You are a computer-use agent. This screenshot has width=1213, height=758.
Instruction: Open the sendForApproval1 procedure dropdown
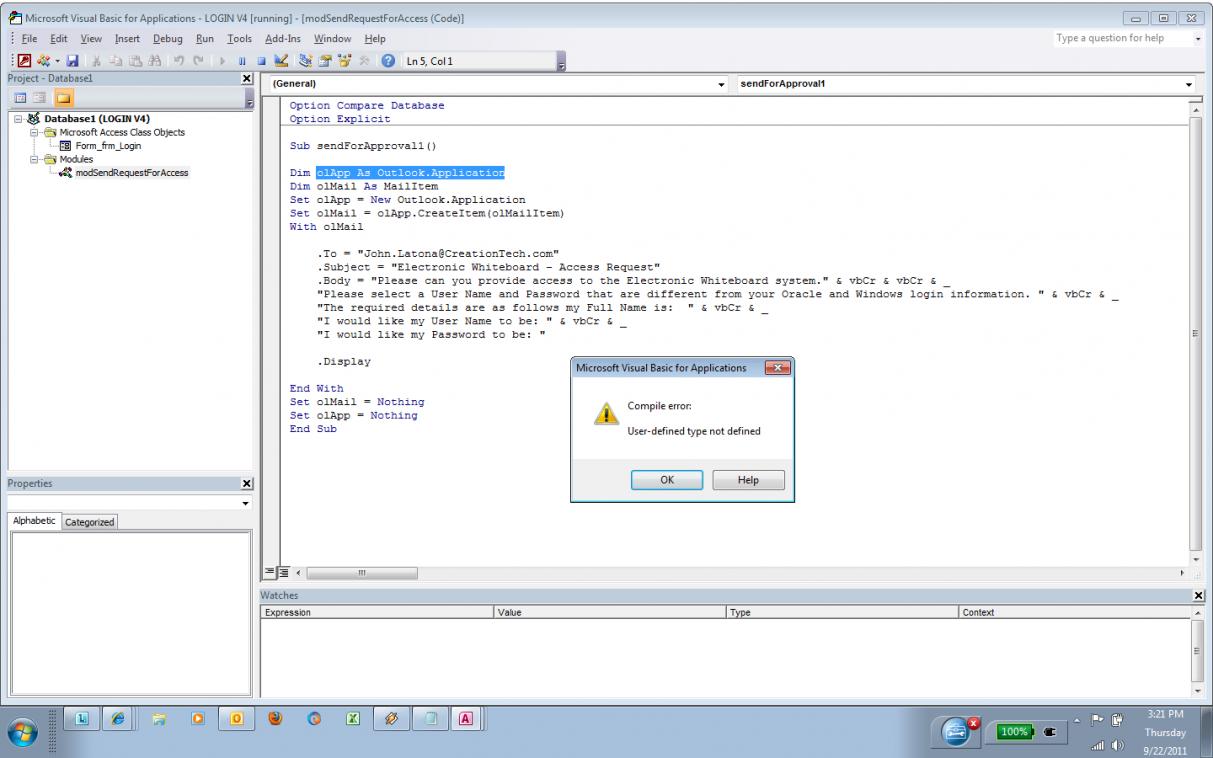1190,85
